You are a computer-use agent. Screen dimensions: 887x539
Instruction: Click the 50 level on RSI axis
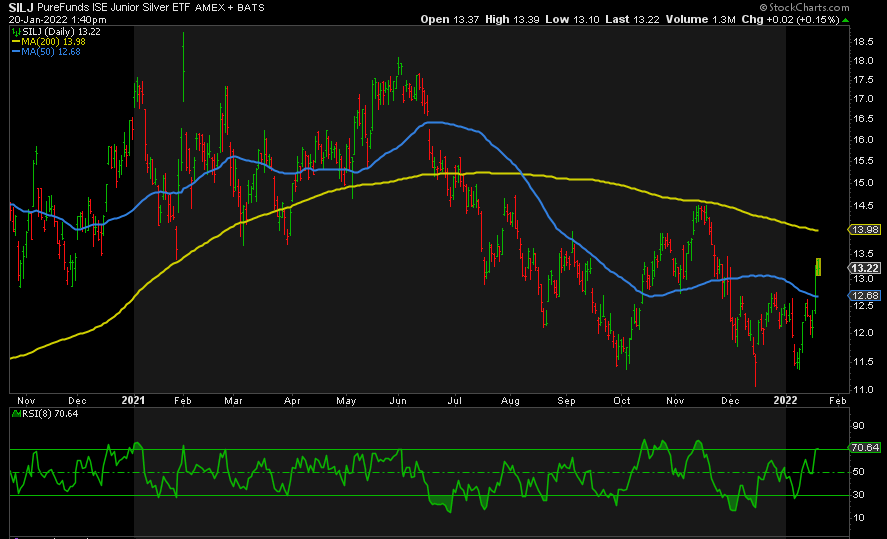(859, 472)
